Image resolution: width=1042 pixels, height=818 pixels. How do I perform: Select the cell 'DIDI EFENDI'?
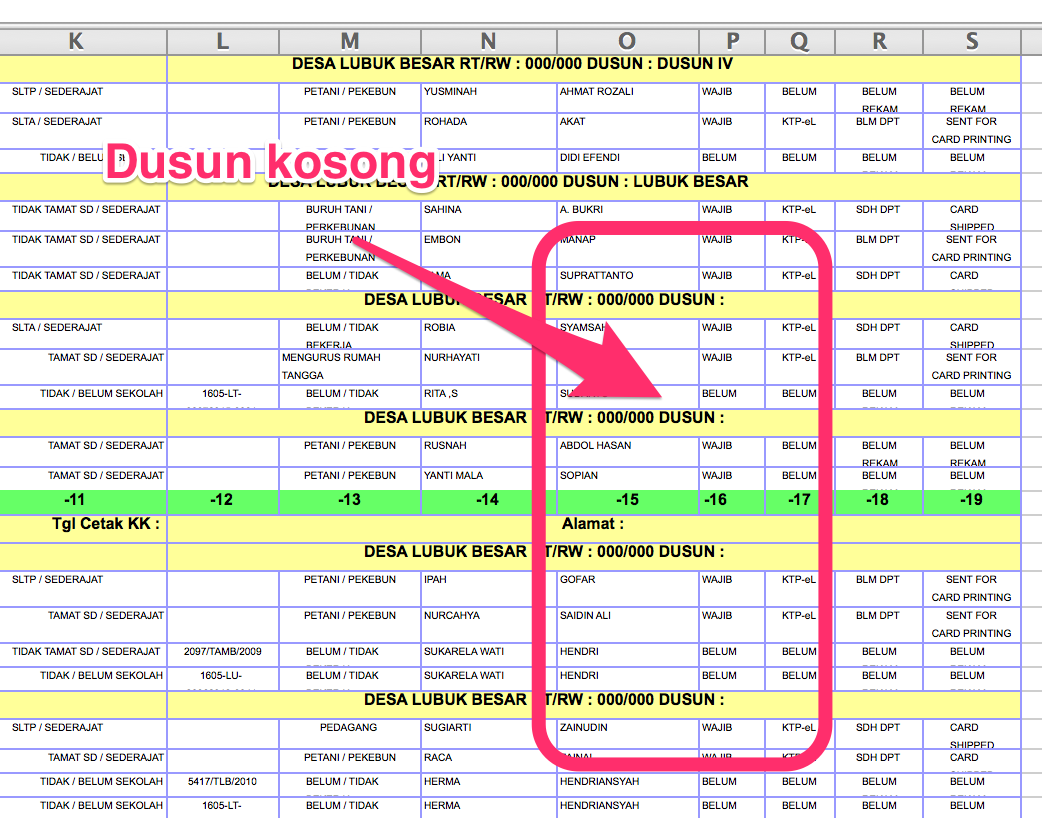[627, 161]
